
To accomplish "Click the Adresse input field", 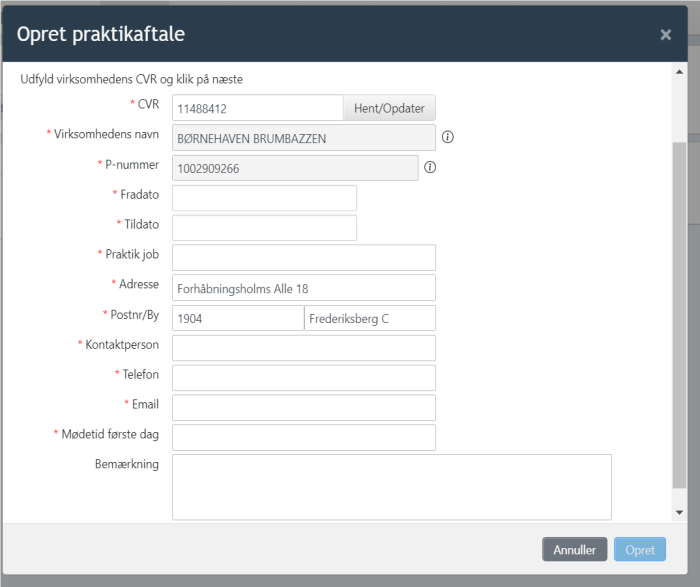I will [x=304, y=288].
